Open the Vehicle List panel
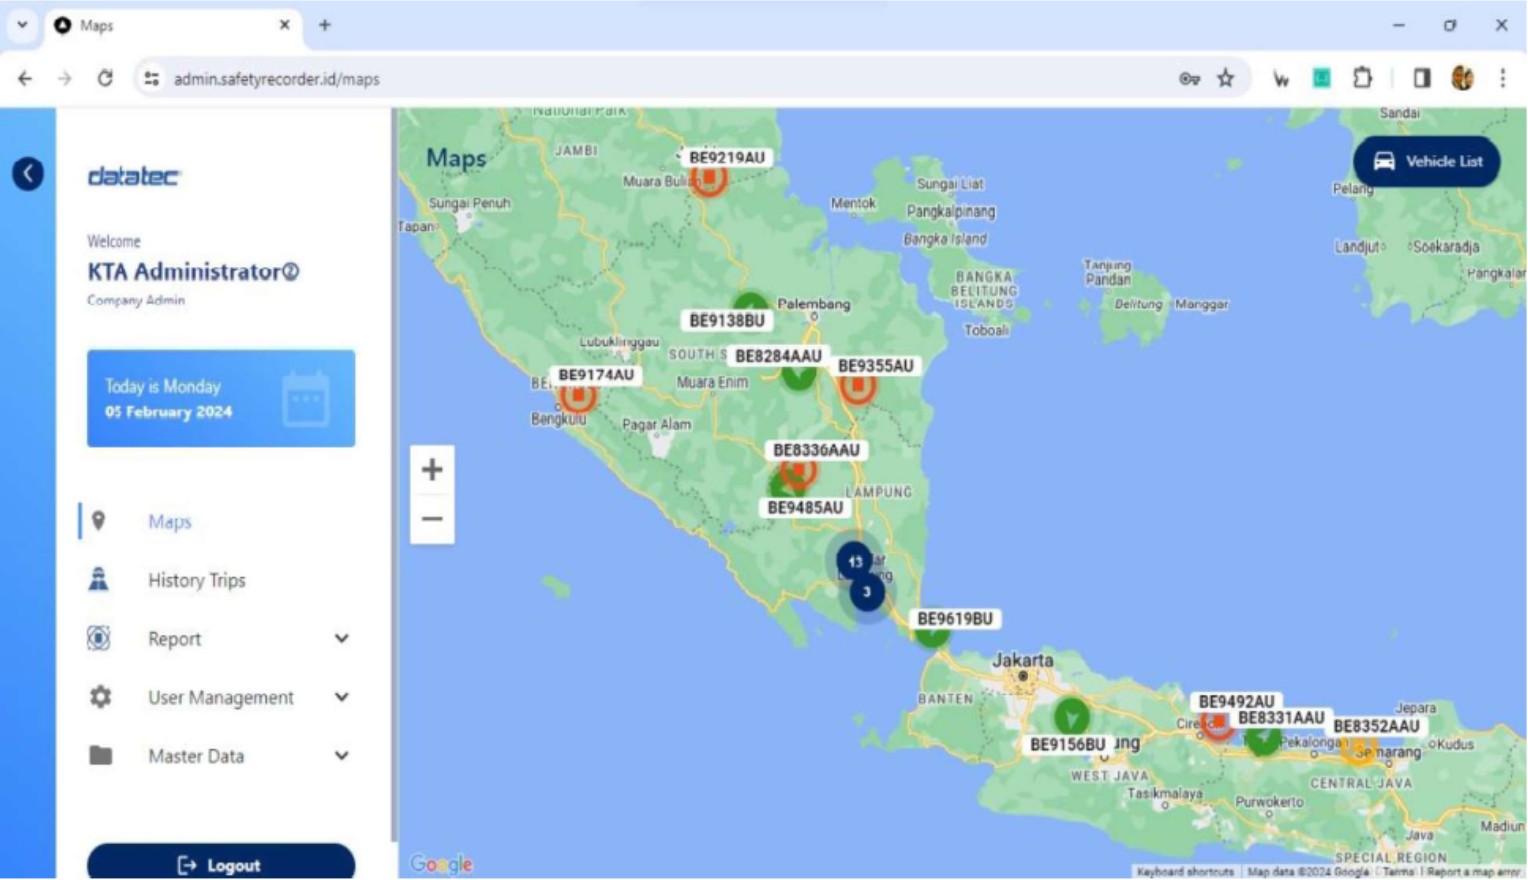The image size is (1528, 880). [1426, 162]
